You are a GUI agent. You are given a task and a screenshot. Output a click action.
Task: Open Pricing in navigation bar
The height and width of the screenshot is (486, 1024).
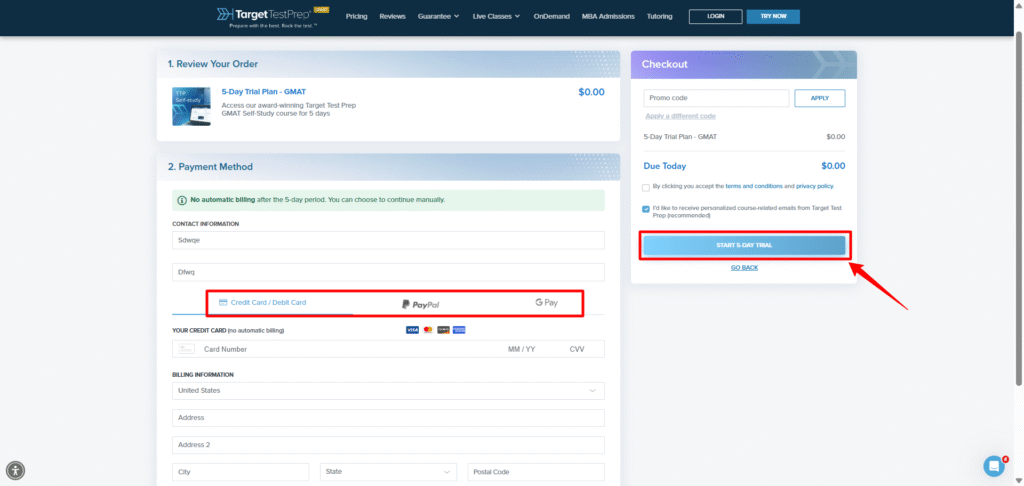[357, 16]
